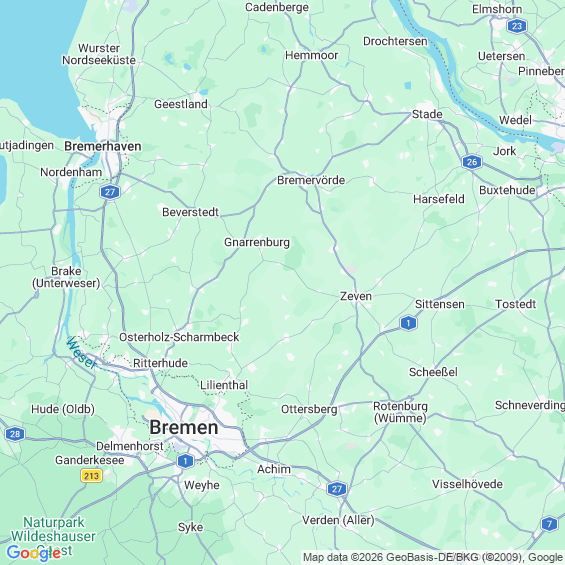Click the A1 shield near Sittensen
Viewport: 565px width, 565px height.
tap(408, 323)
